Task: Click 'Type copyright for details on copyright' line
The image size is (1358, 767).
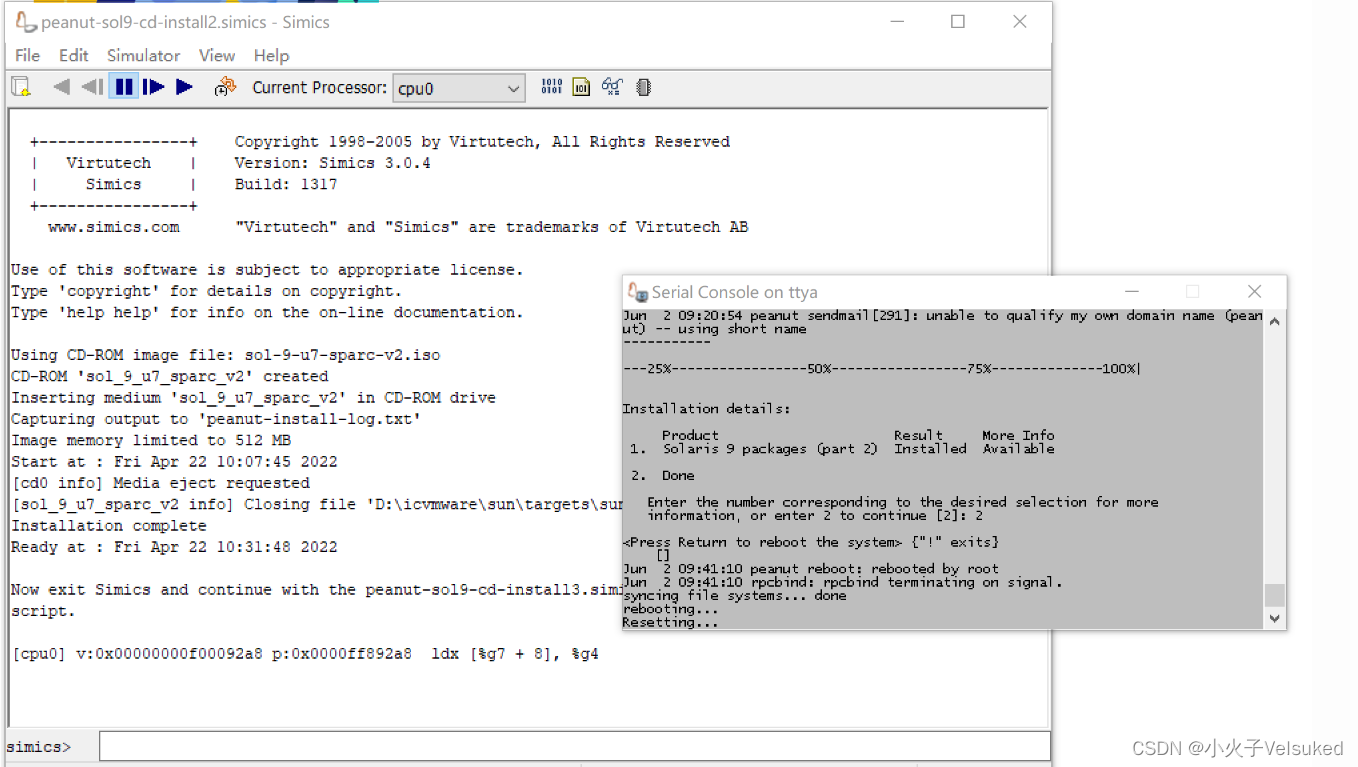Action: click(x=206, y=291)
